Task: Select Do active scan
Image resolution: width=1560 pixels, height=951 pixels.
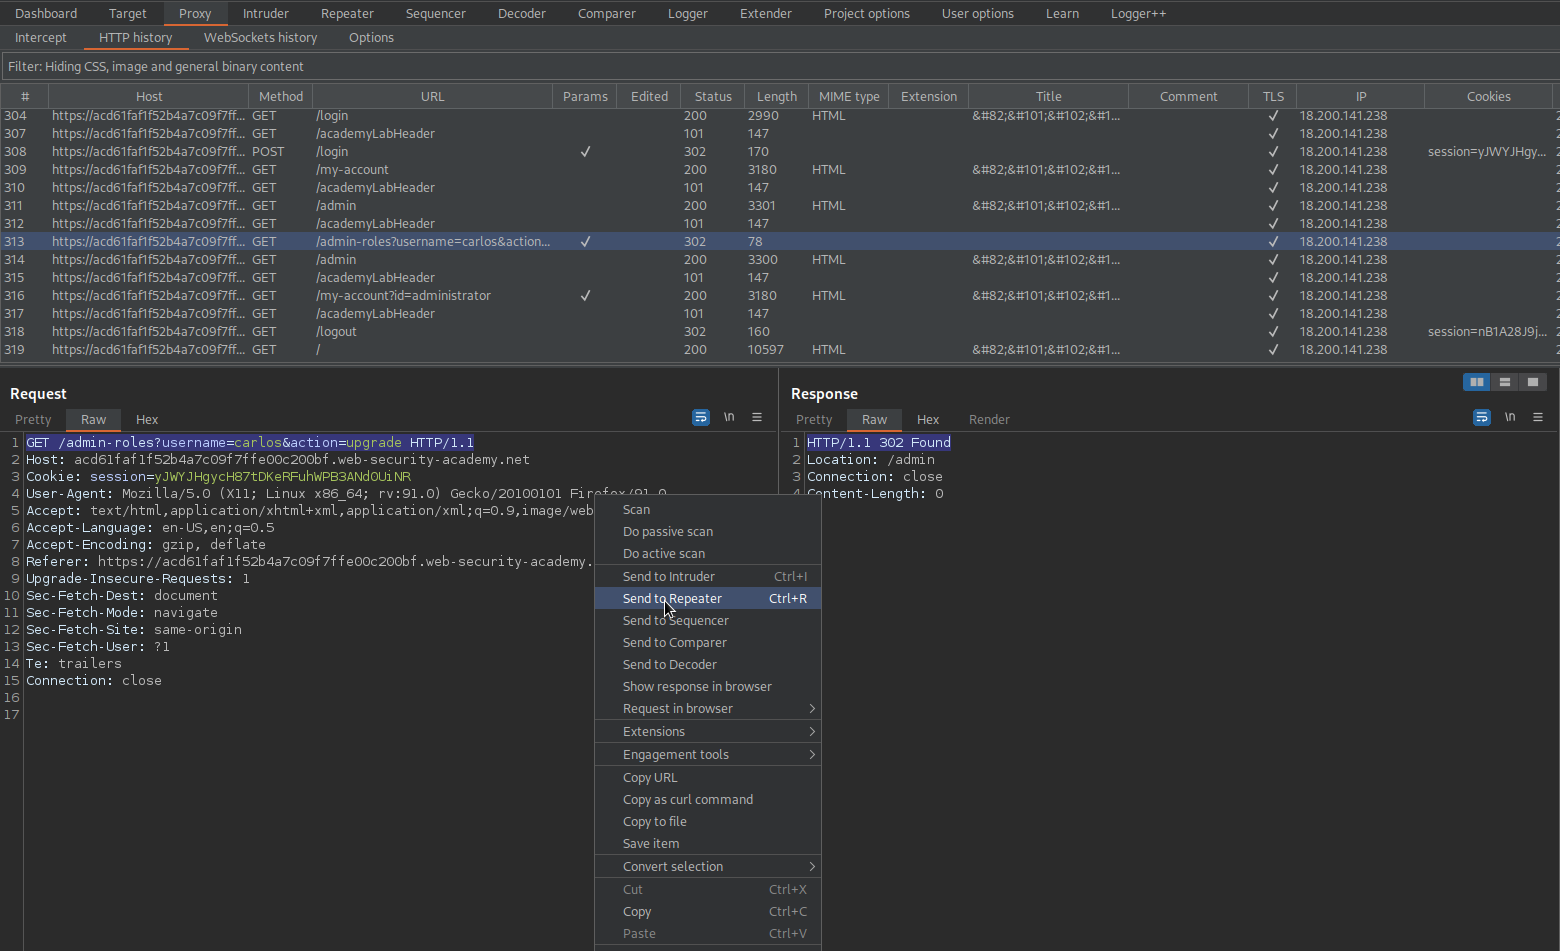Action: click(708, 554)
